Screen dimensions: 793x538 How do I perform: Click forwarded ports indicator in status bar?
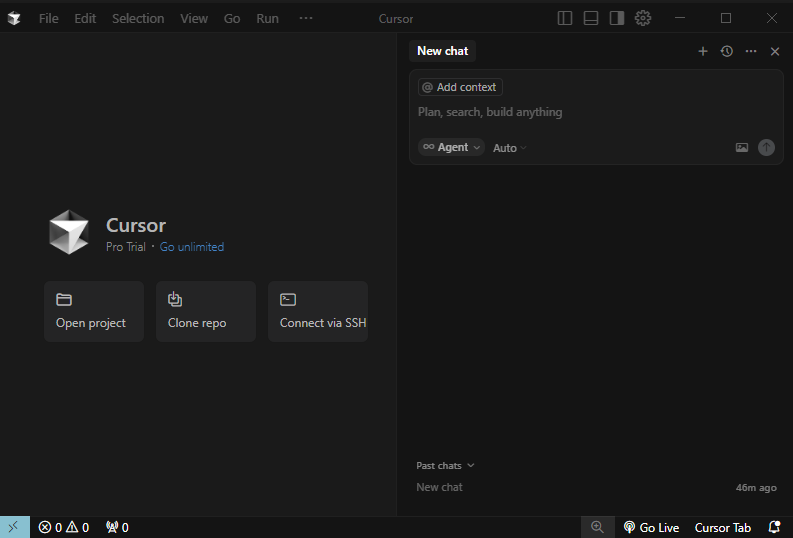pyautogui.click(x=117, y=527)
